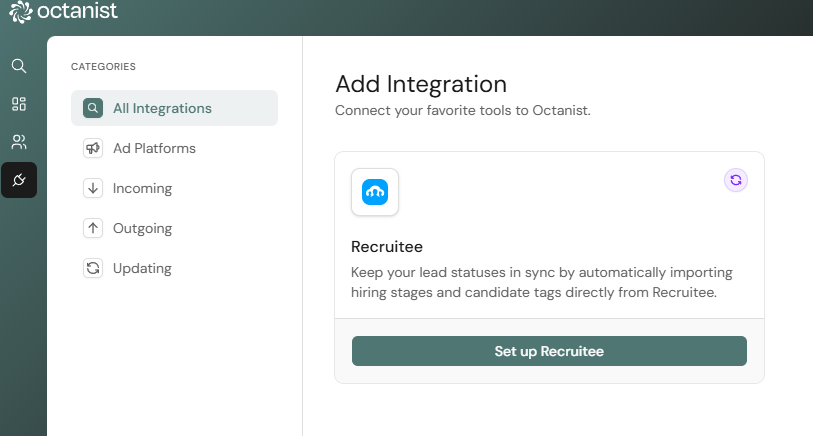Click the Ad Platforms megaphone icon
813x436 pixels.
pyautogui.click(x=93, y=148)
